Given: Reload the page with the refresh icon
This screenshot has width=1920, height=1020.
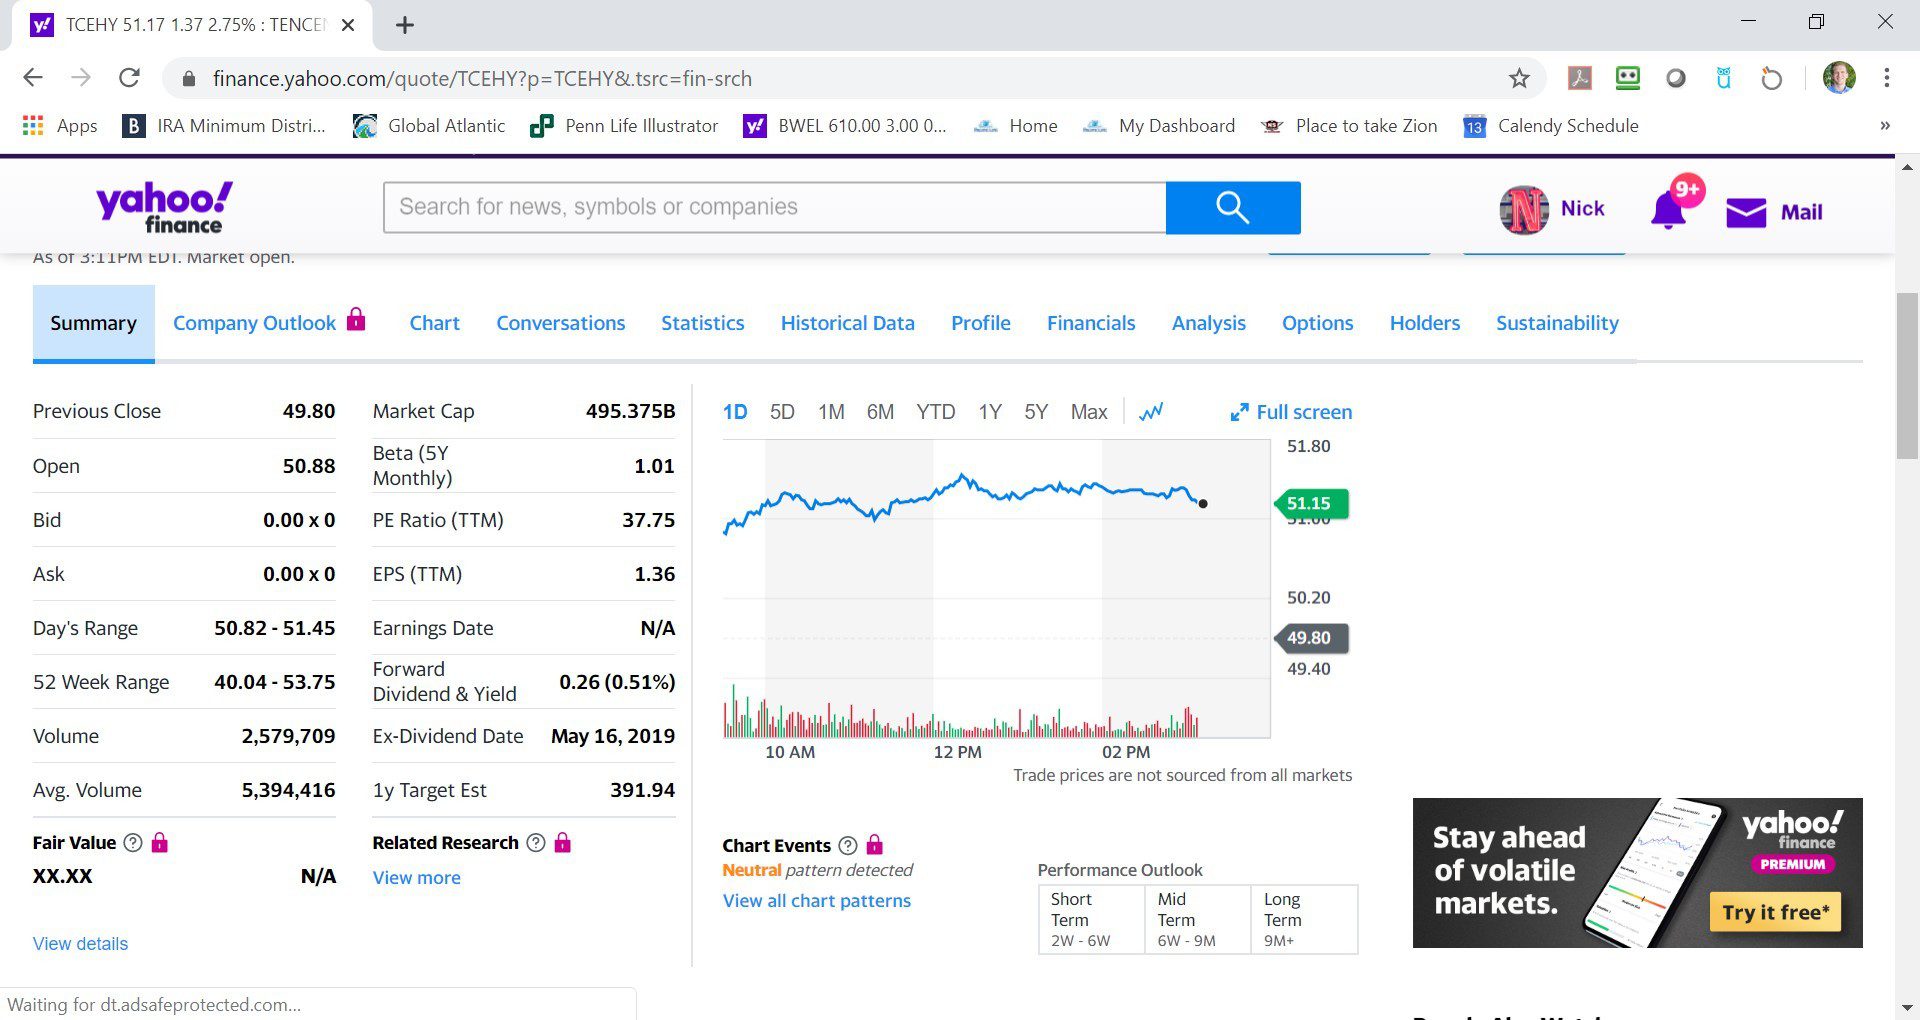Looking at the screenshot, I should coord(129,78).
